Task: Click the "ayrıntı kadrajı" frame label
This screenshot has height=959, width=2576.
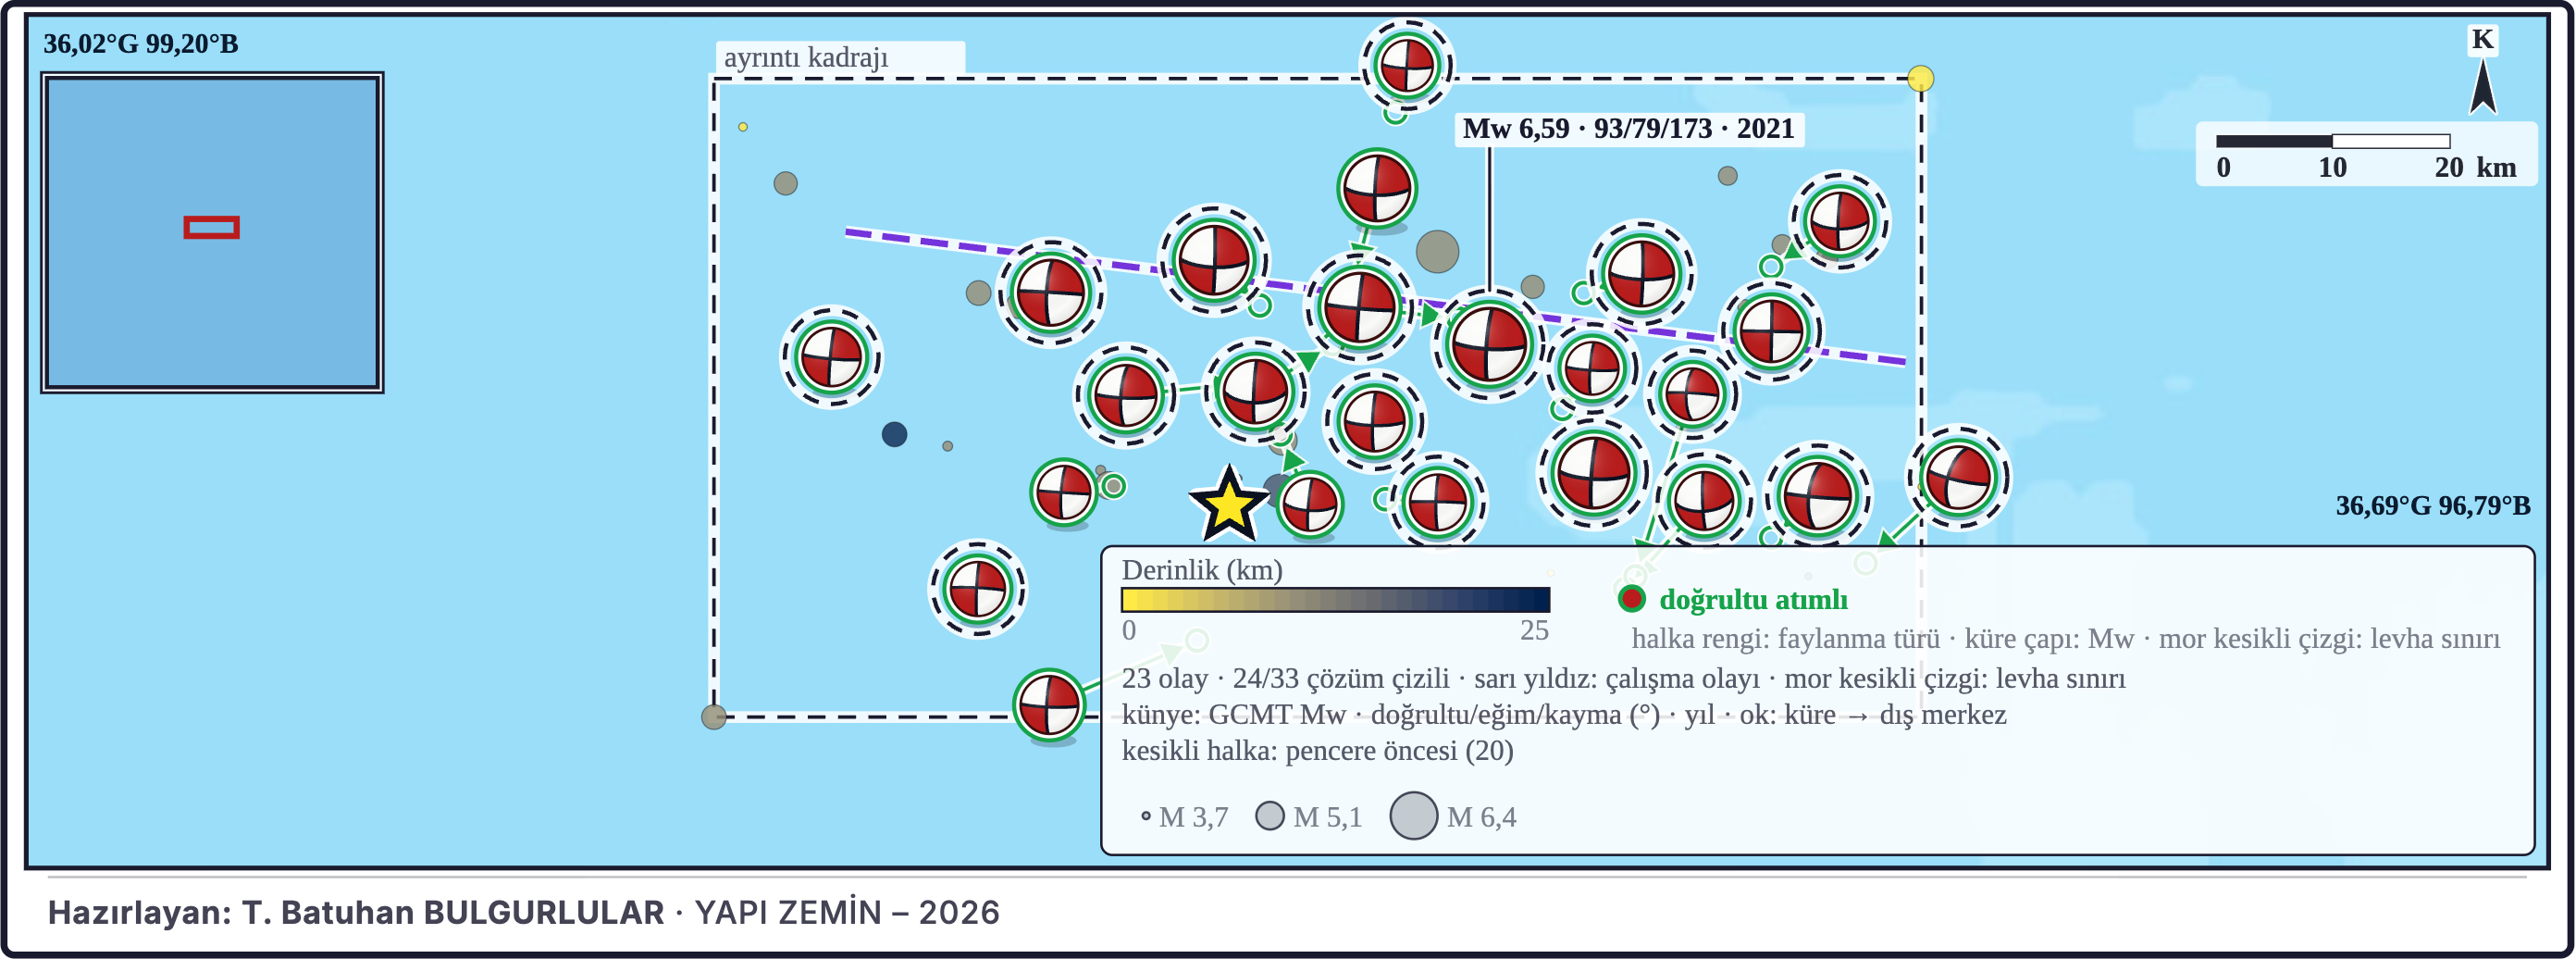Action: coord(806,57)
